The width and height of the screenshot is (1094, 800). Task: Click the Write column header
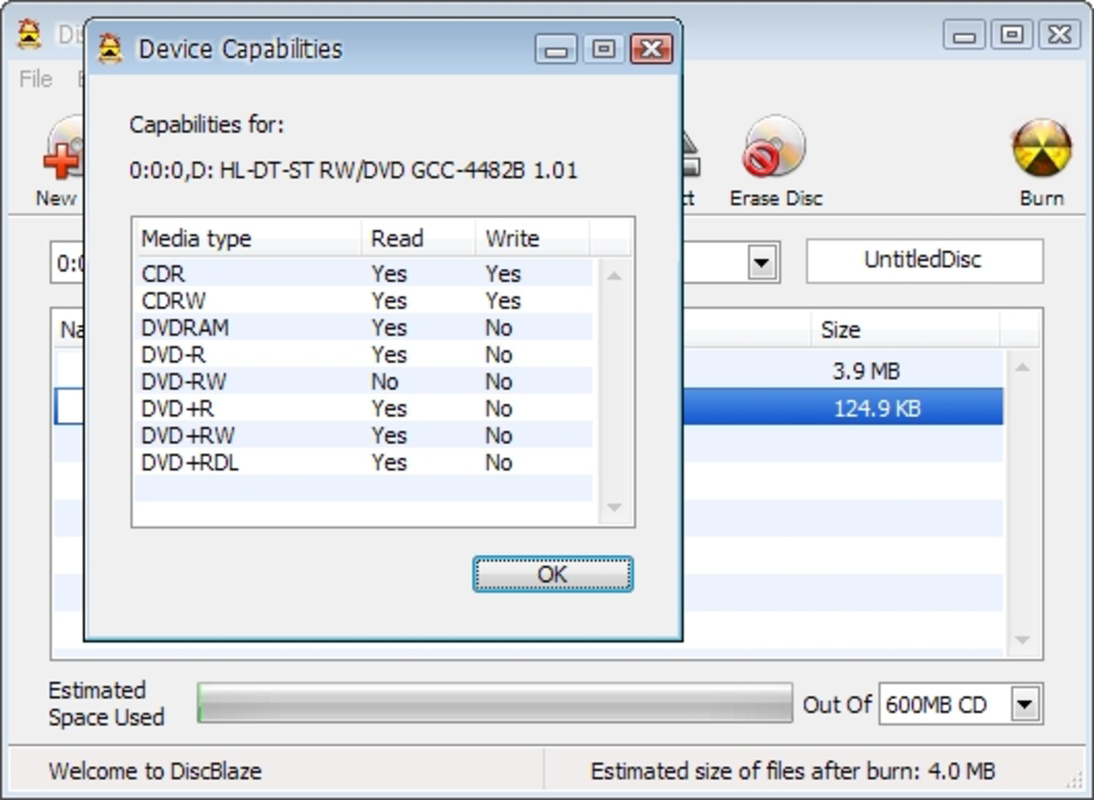tap(532, 239)
